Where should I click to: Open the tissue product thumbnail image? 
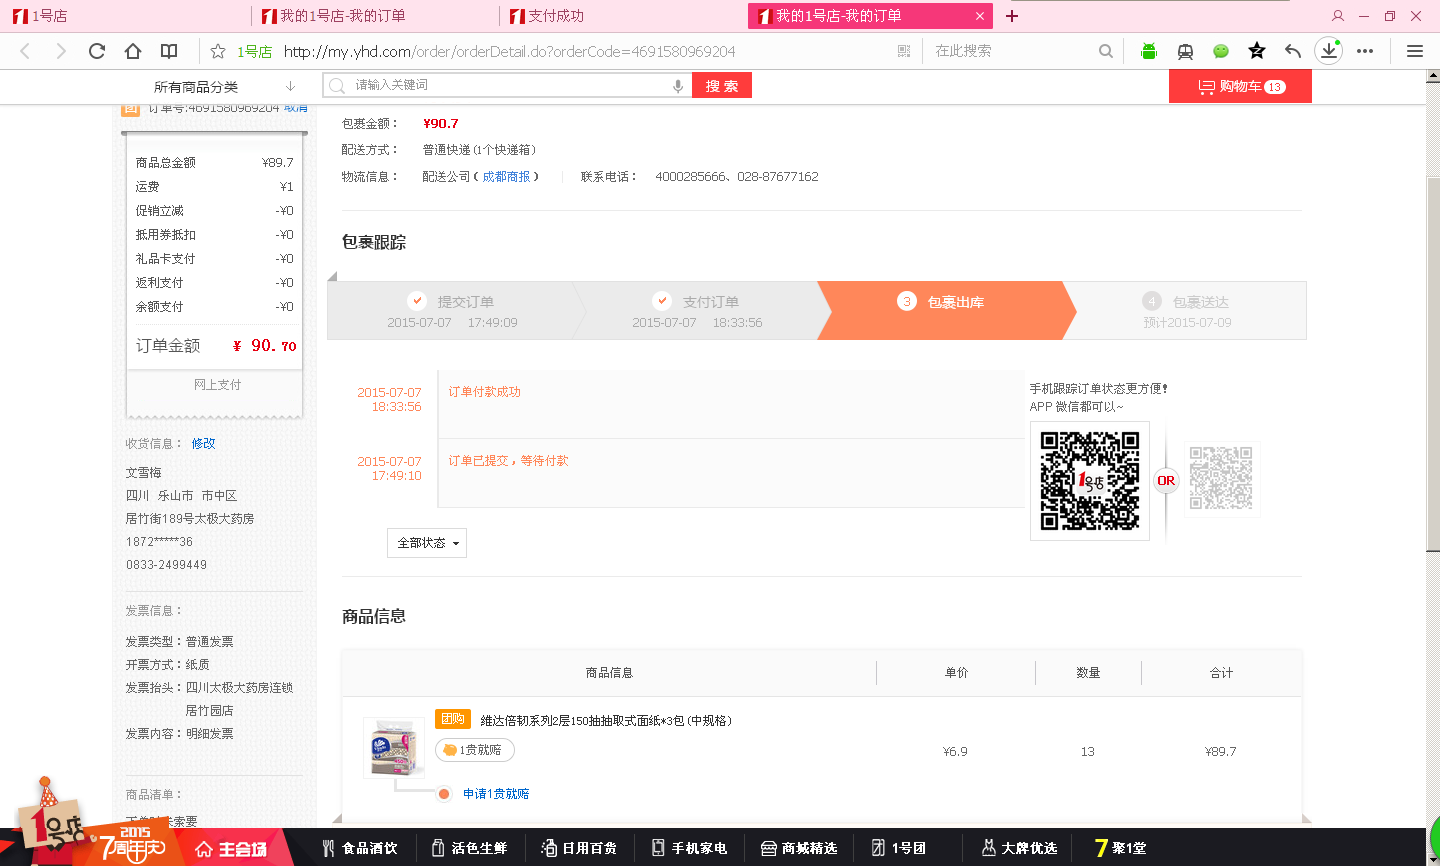click(x=394, y=747)
